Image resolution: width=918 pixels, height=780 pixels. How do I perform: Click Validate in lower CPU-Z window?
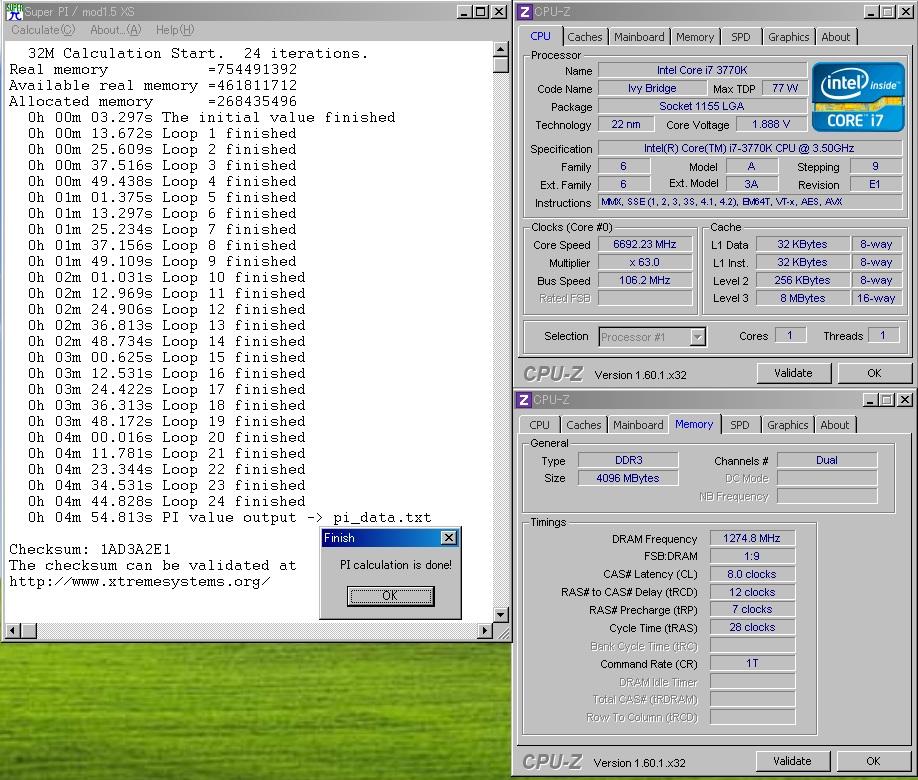[x=792, y=761]
